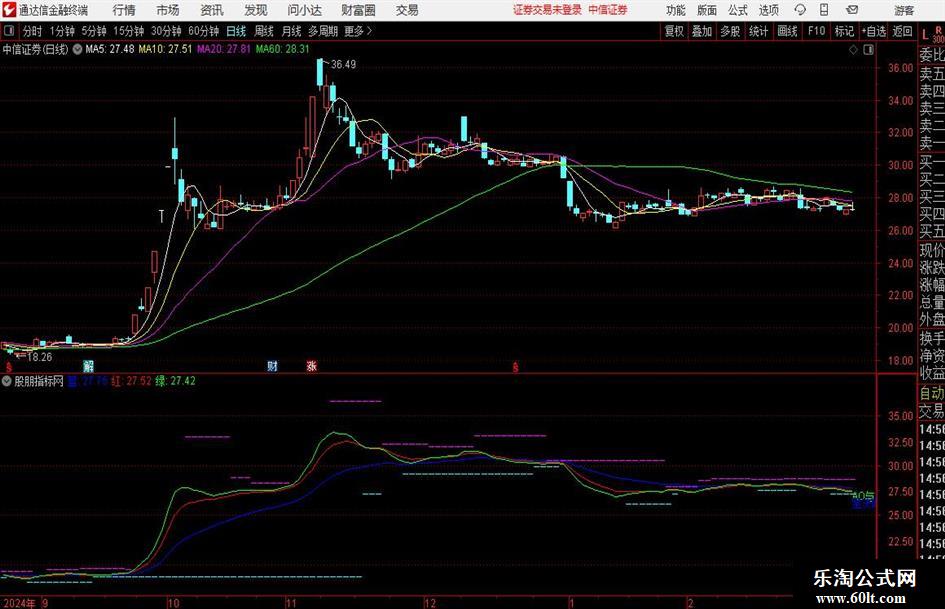Open the 行情 menu

pos(124,10)
